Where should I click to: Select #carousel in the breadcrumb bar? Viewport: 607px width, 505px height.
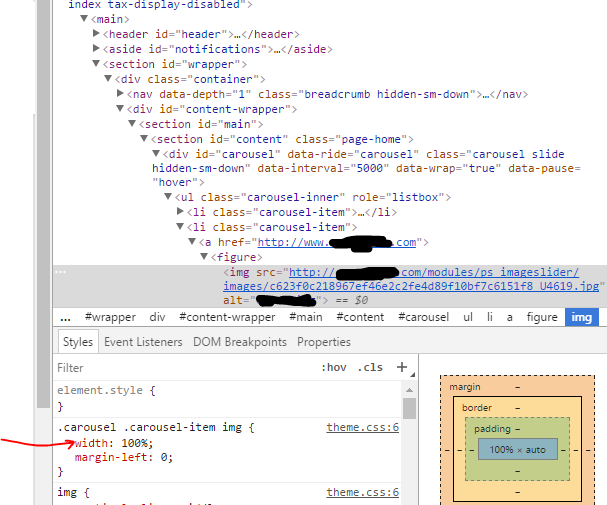tap(424, 317)
